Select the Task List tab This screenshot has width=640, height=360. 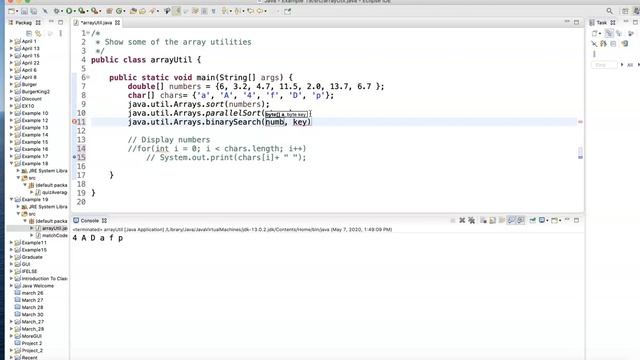tap(602, 23)
